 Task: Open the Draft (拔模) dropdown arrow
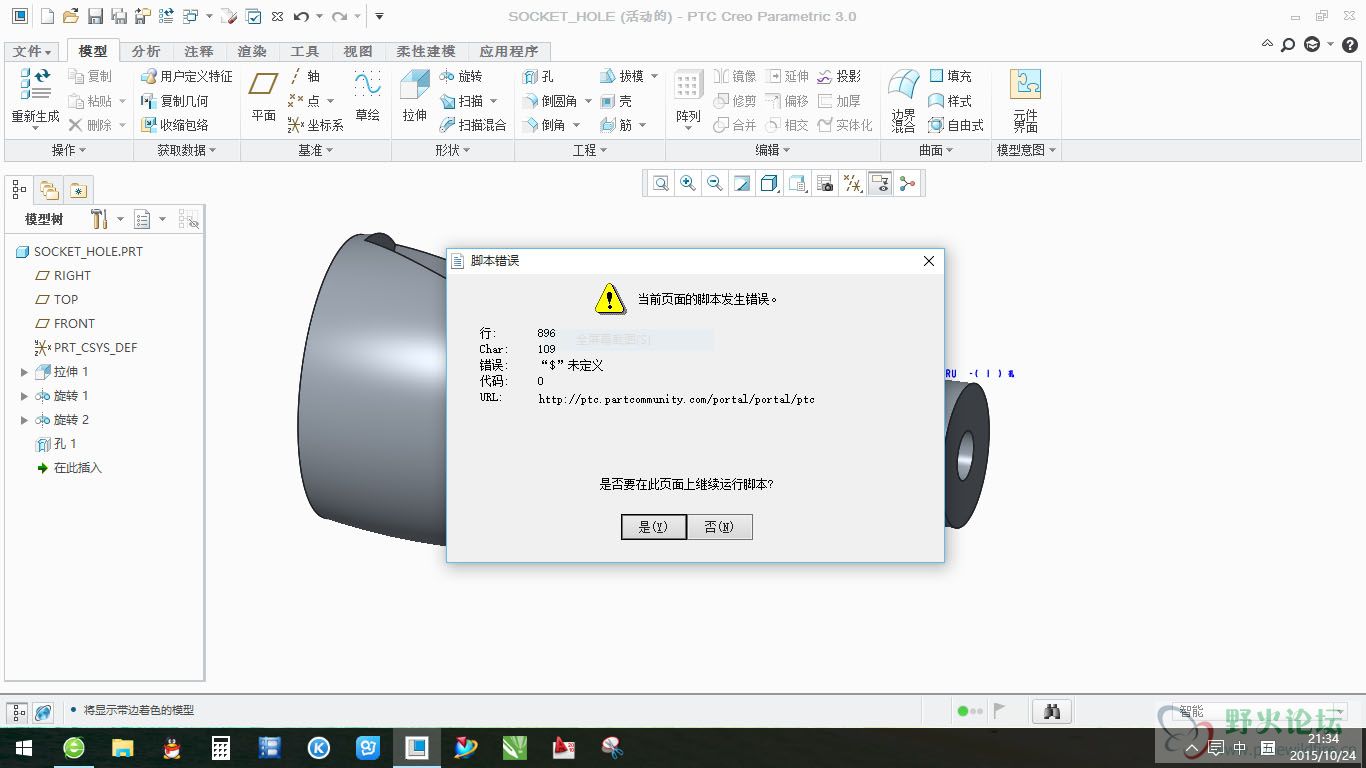pos(654,76)
